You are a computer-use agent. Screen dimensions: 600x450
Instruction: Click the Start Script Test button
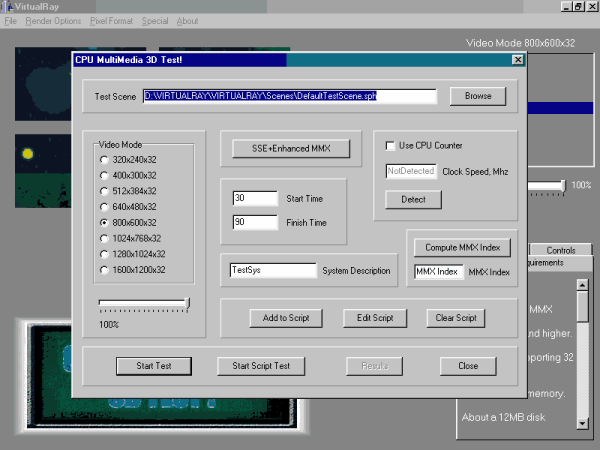(x=261, y=366)
